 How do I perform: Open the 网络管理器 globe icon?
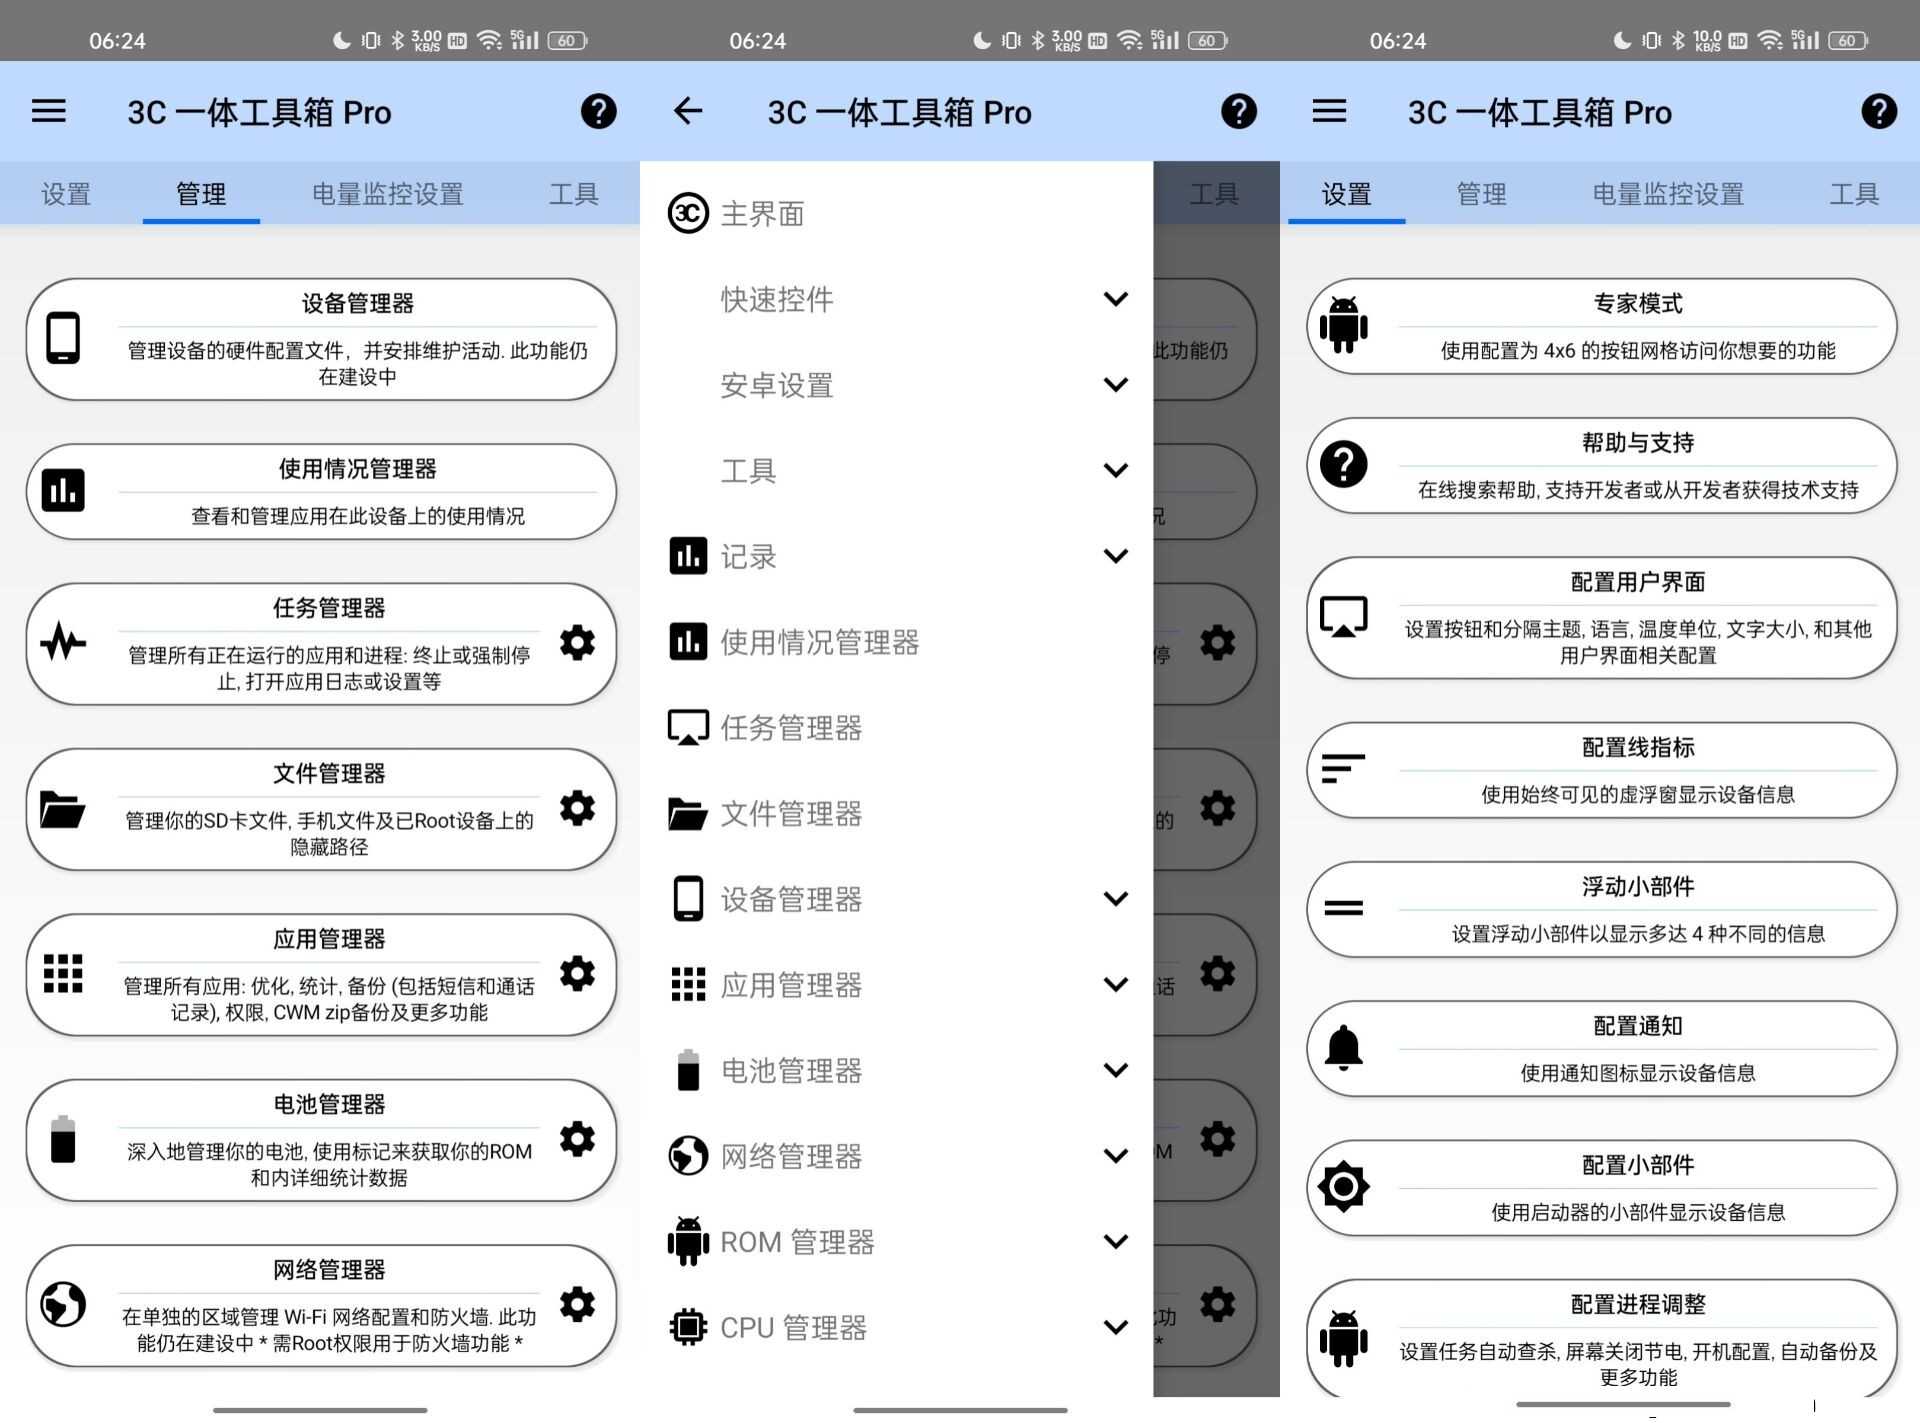pyautogui.click(x=63, y=1305)
